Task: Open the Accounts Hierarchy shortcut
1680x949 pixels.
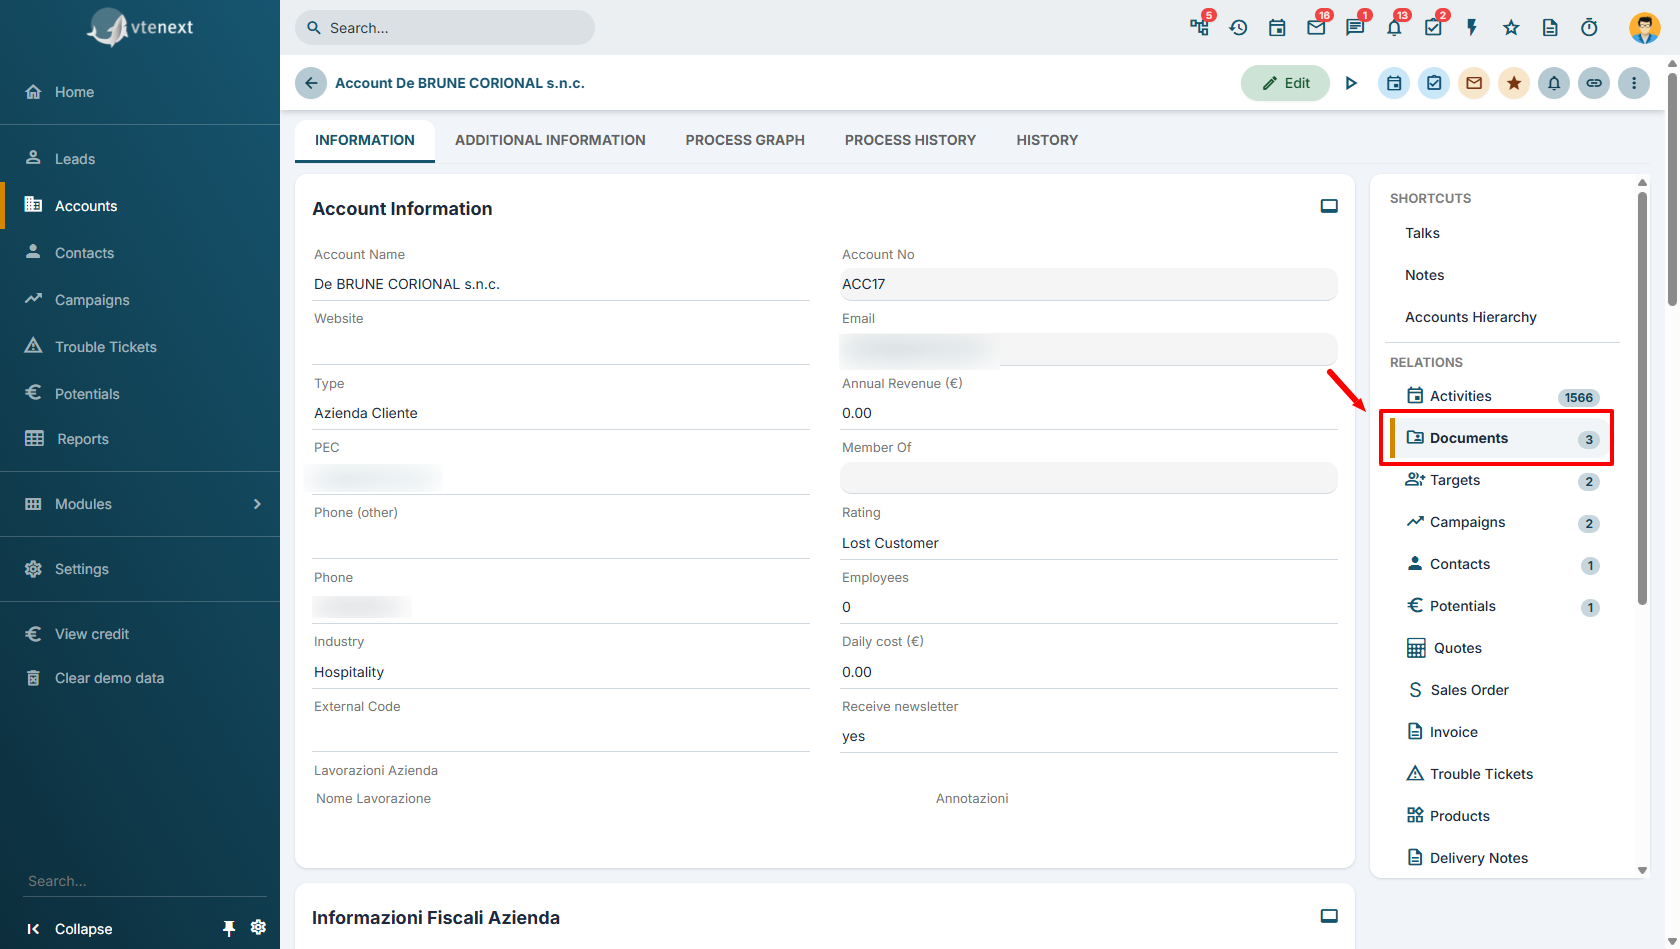Action: 1470,317
